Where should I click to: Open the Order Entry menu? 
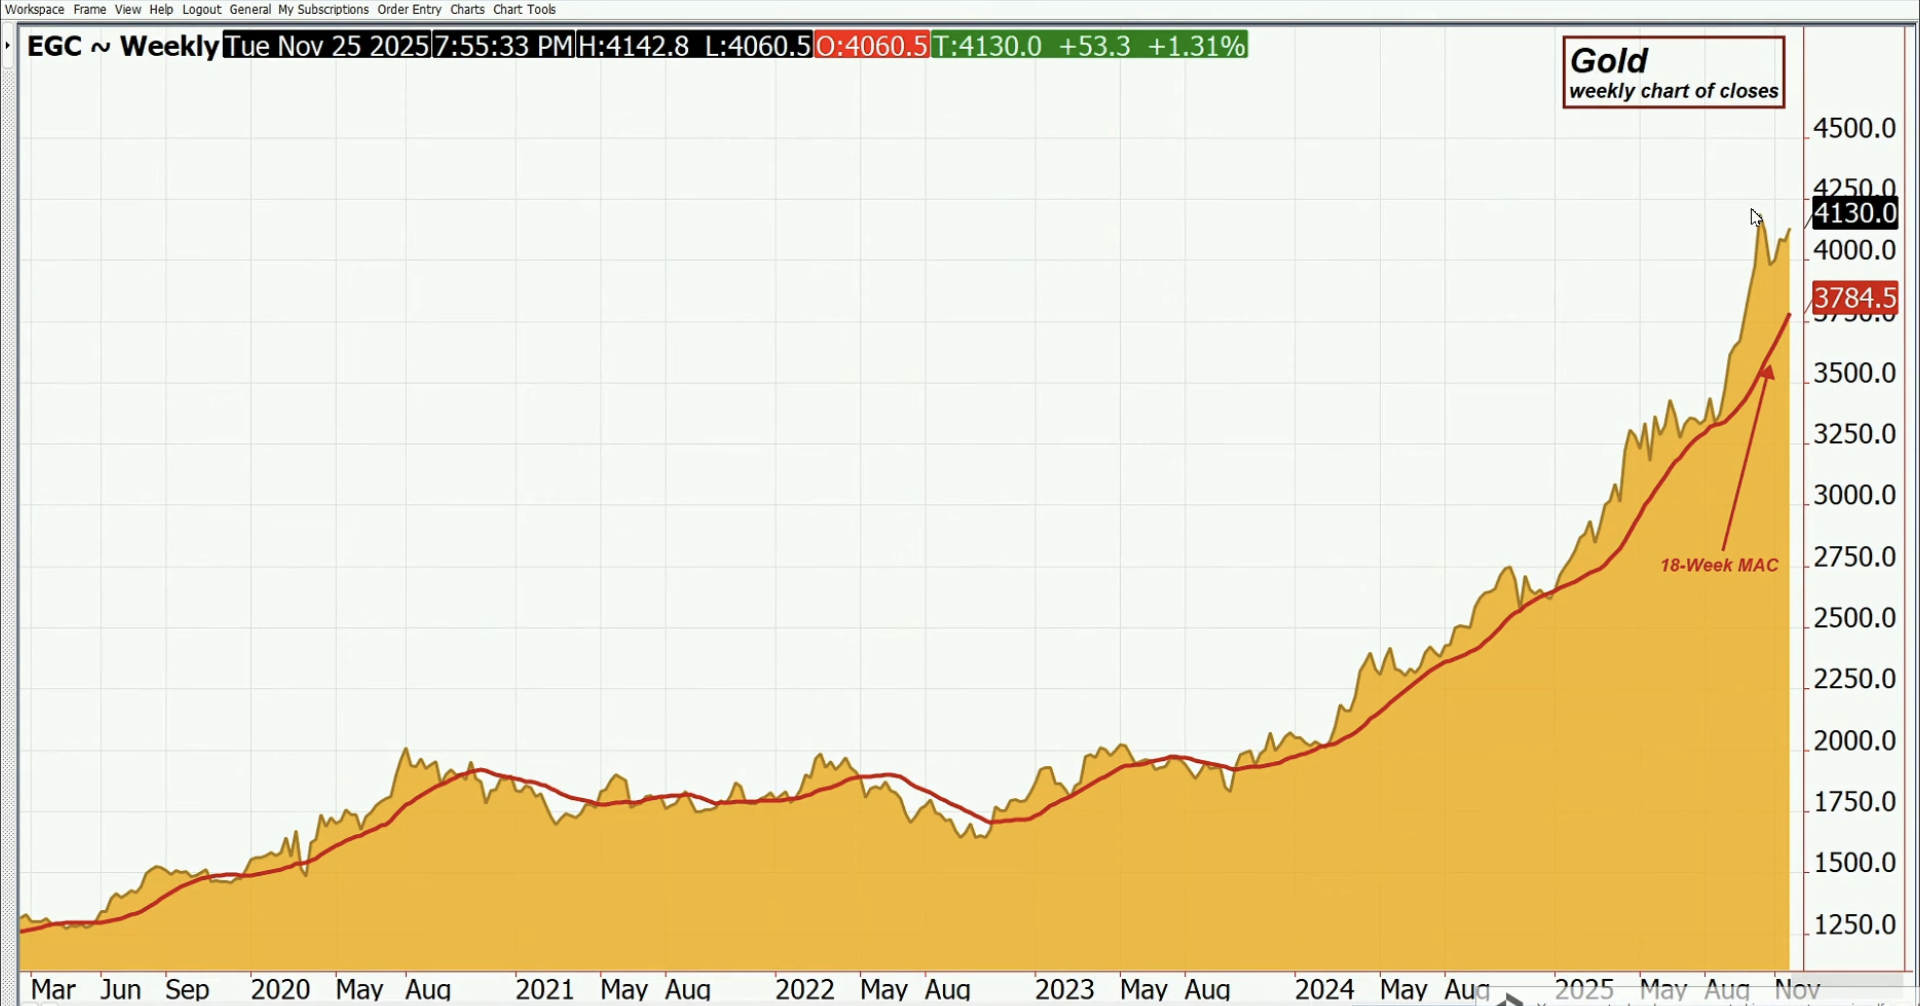tap(409, 10)
